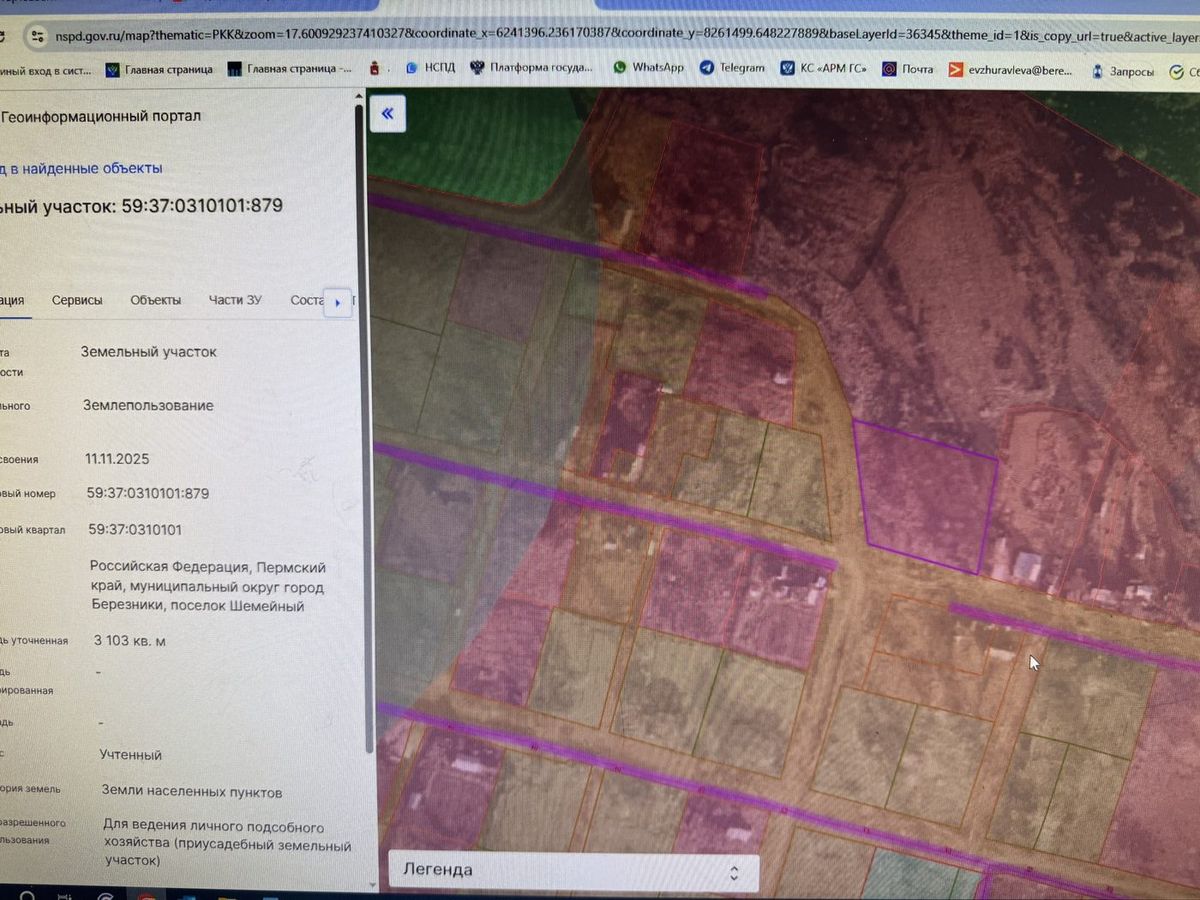Open the Telegram bookmark

[732, 67]
